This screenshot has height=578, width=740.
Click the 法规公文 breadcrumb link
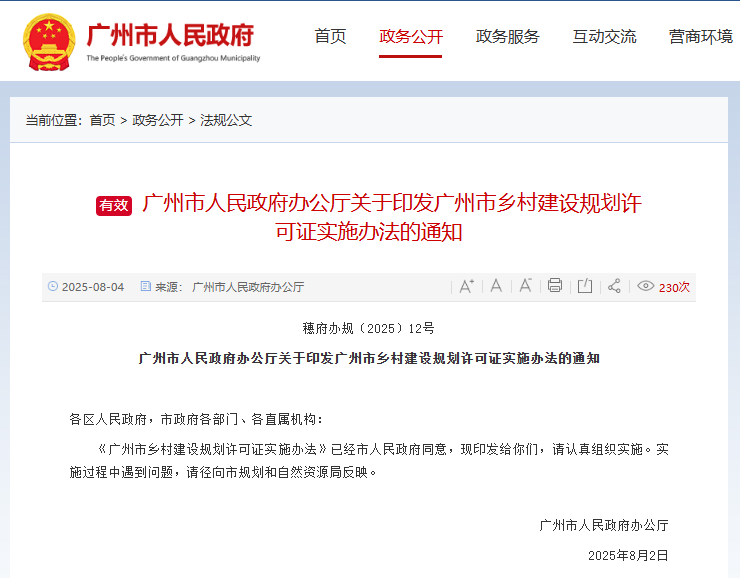226,120
